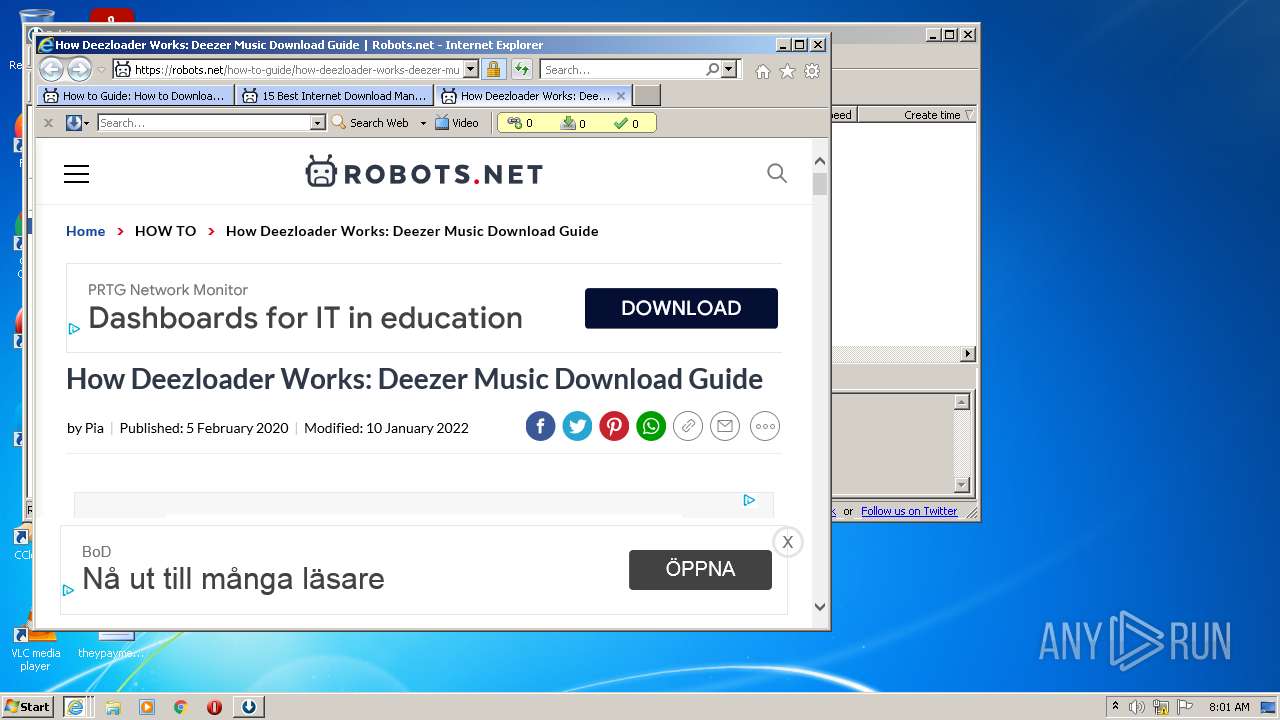Go forward with the IE forward arrow
This screenshot has height=720, width=1280.
[x=79, y=70]
